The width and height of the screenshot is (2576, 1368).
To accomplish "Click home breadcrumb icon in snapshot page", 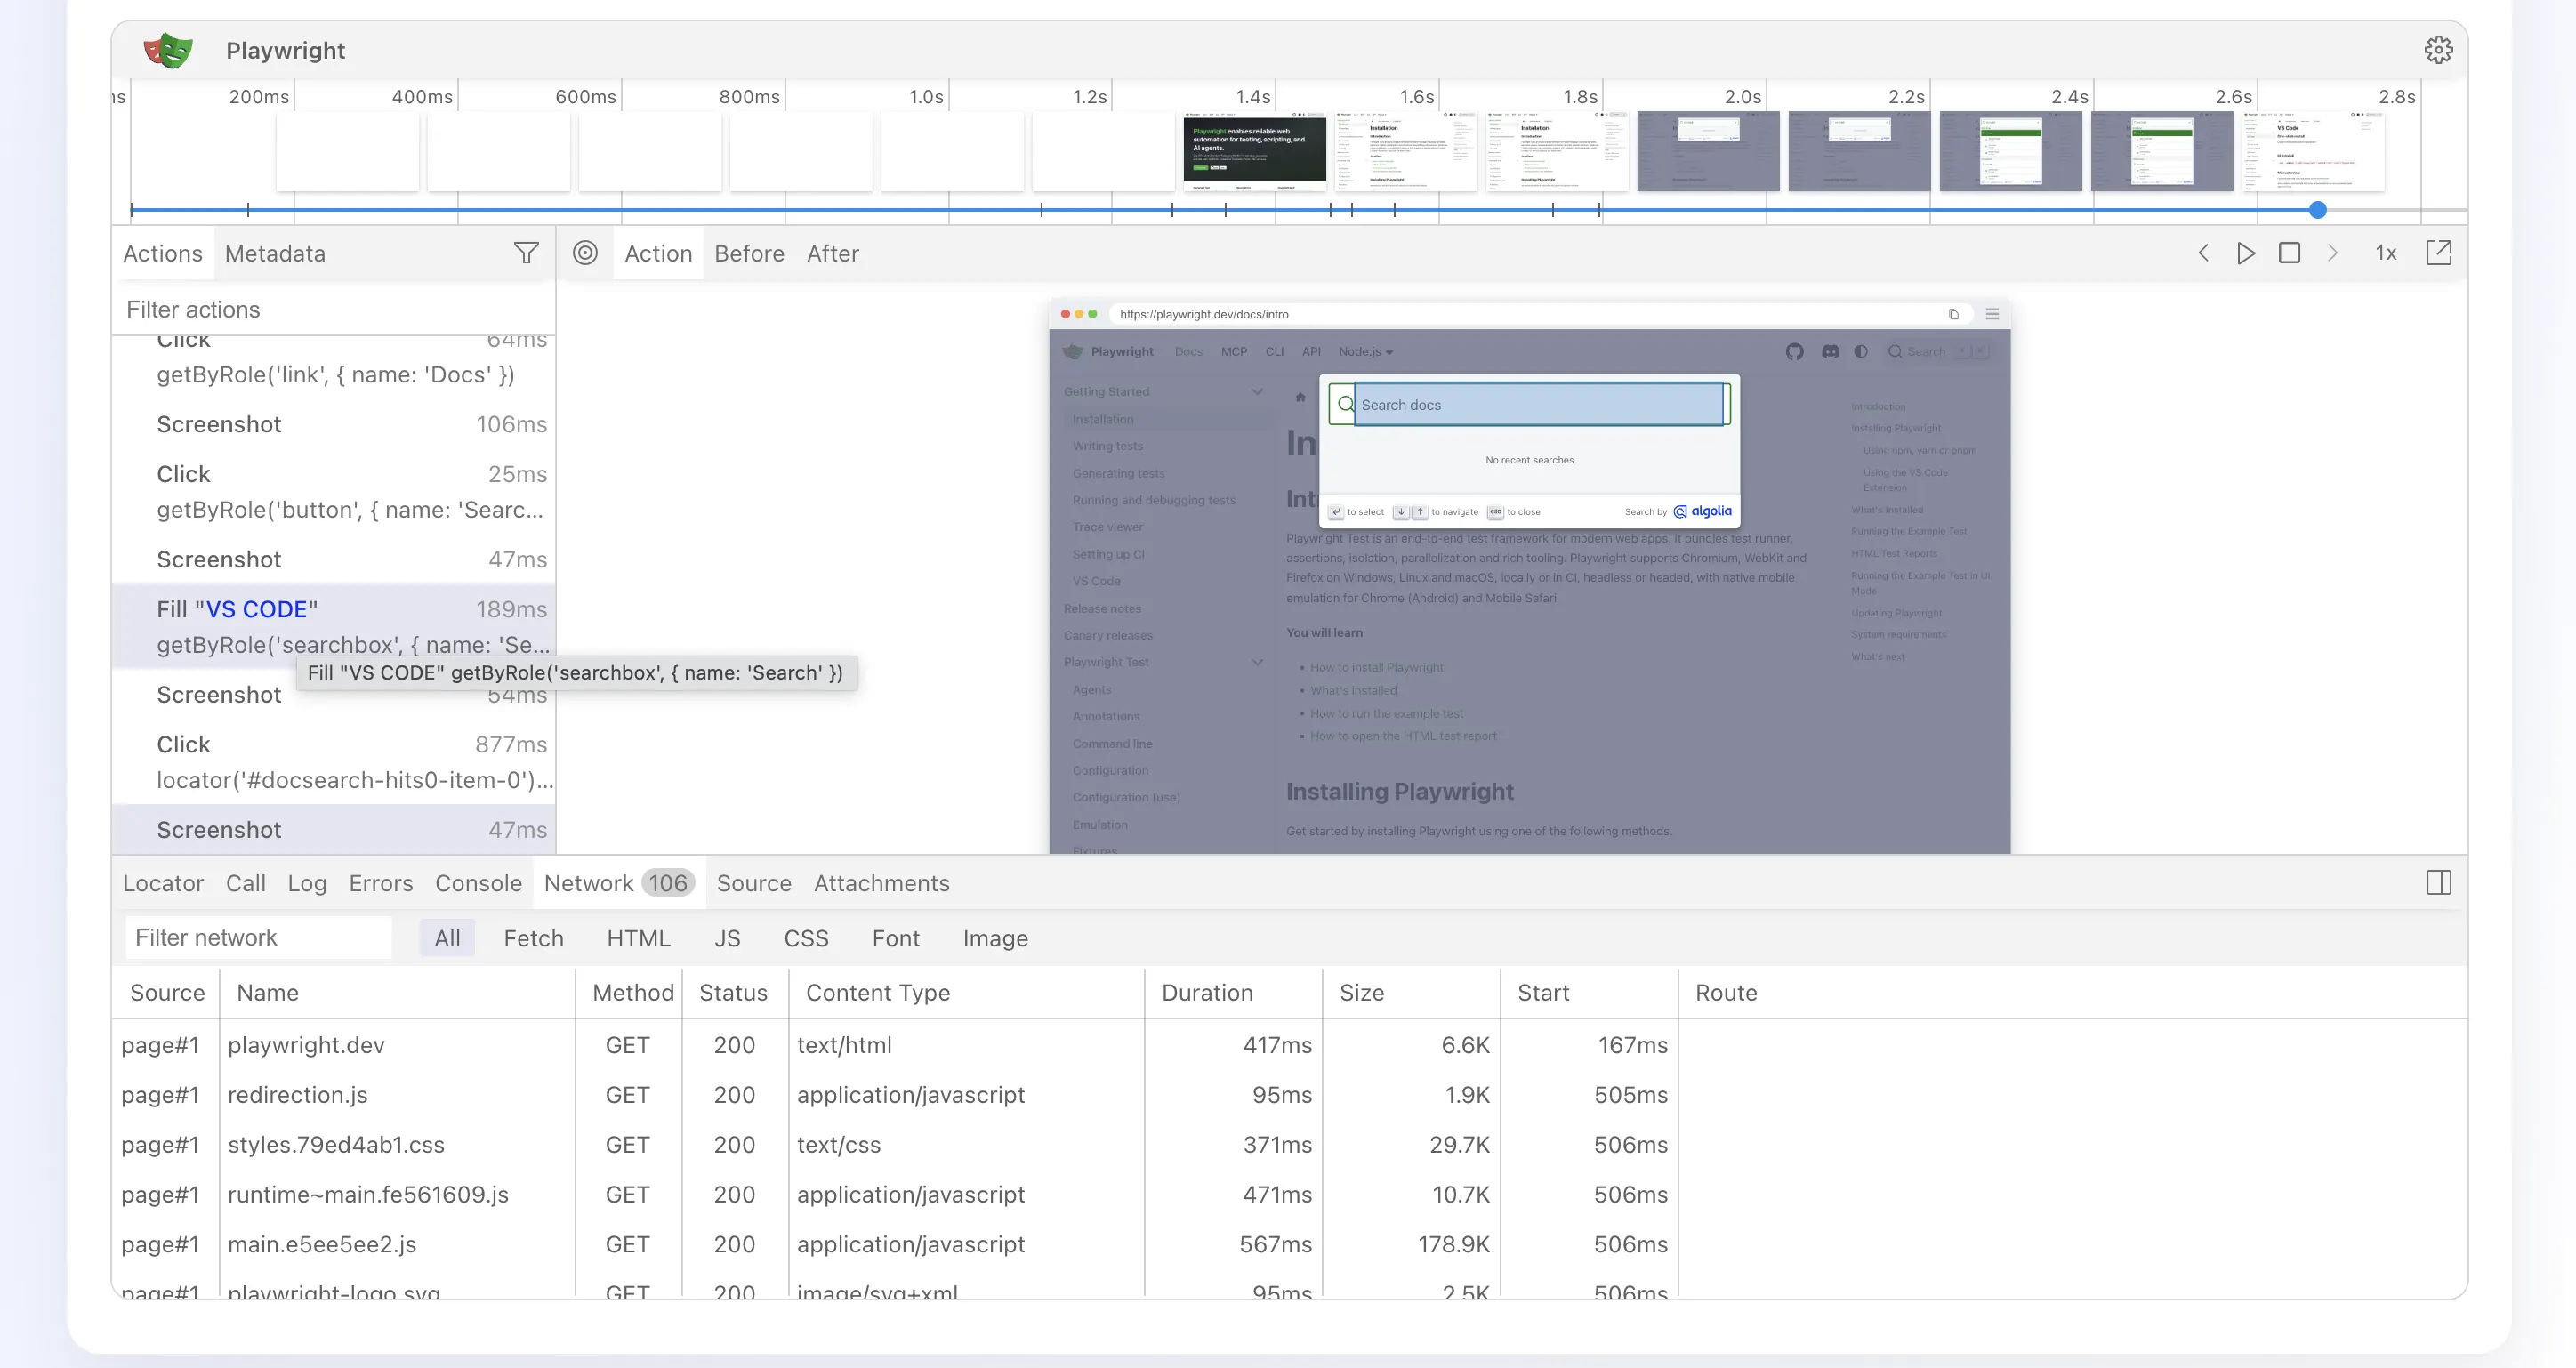I will point(1300,397).
